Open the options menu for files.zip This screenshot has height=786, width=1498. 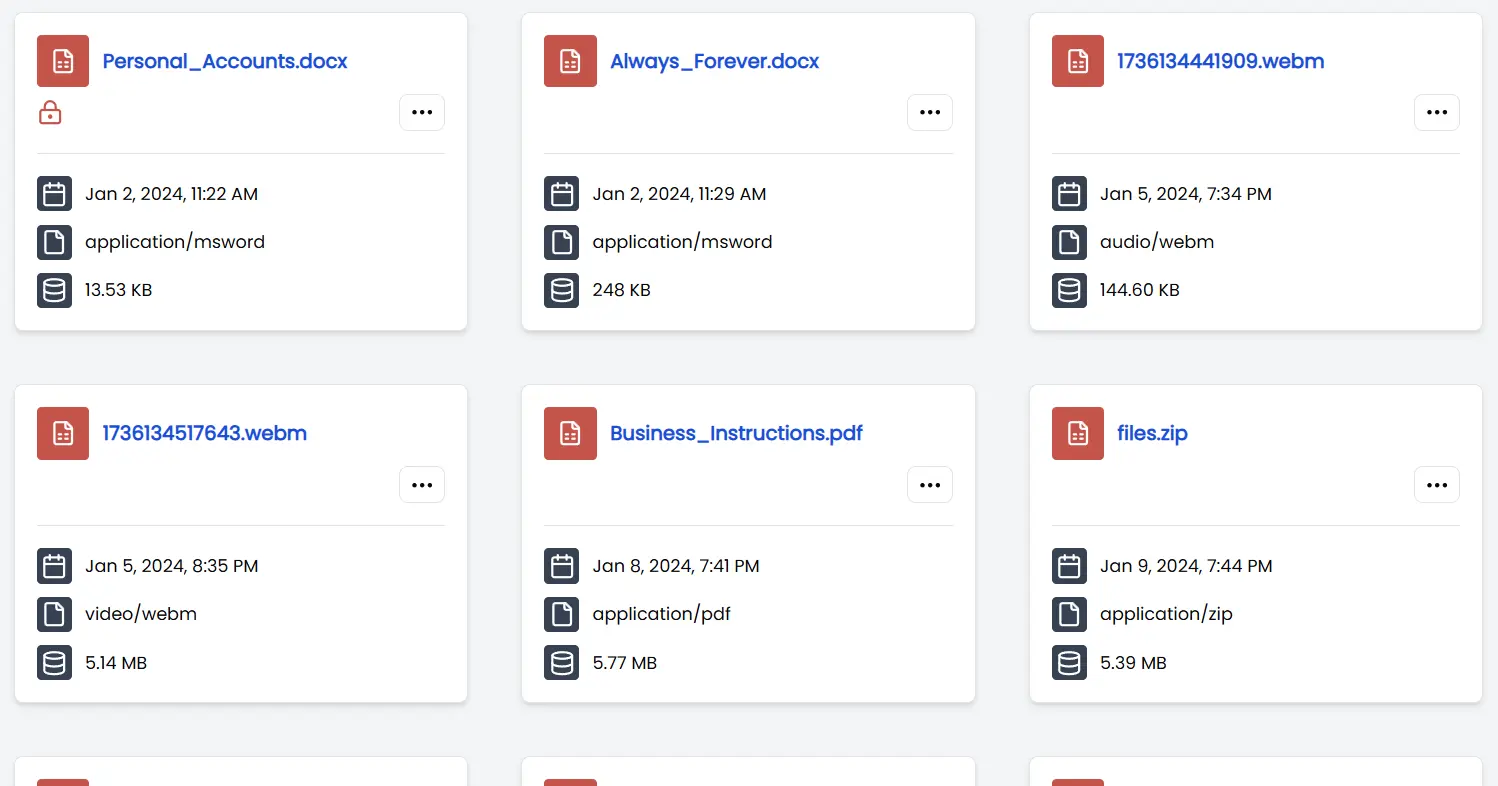1437,484
